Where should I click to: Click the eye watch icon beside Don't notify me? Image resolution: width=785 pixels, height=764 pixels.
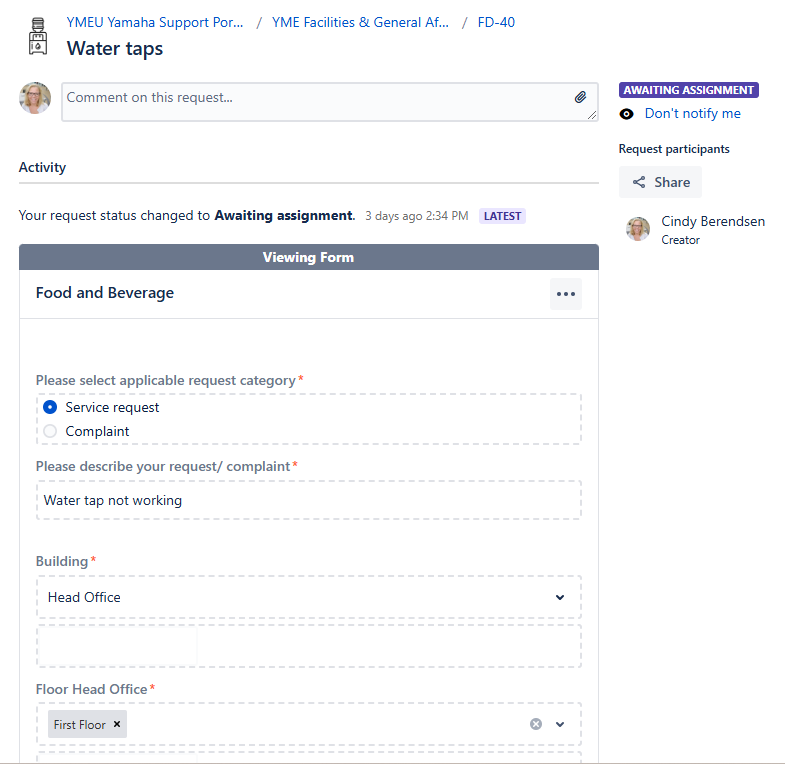tap(626, 114)
